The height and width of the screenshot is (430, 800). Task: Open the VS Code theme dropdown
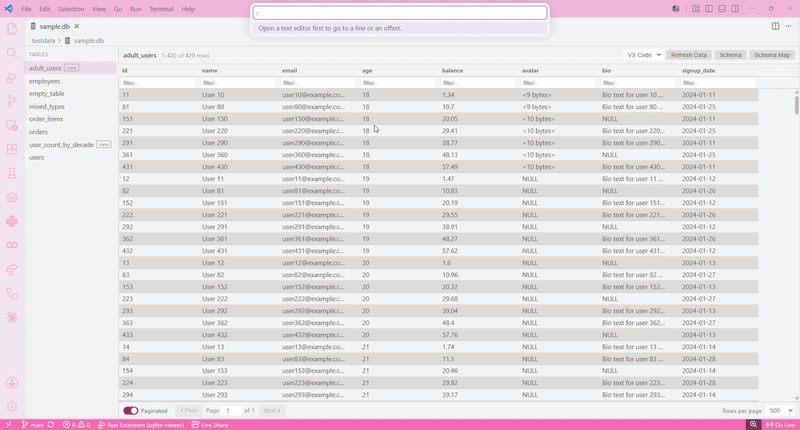point(643,55)
